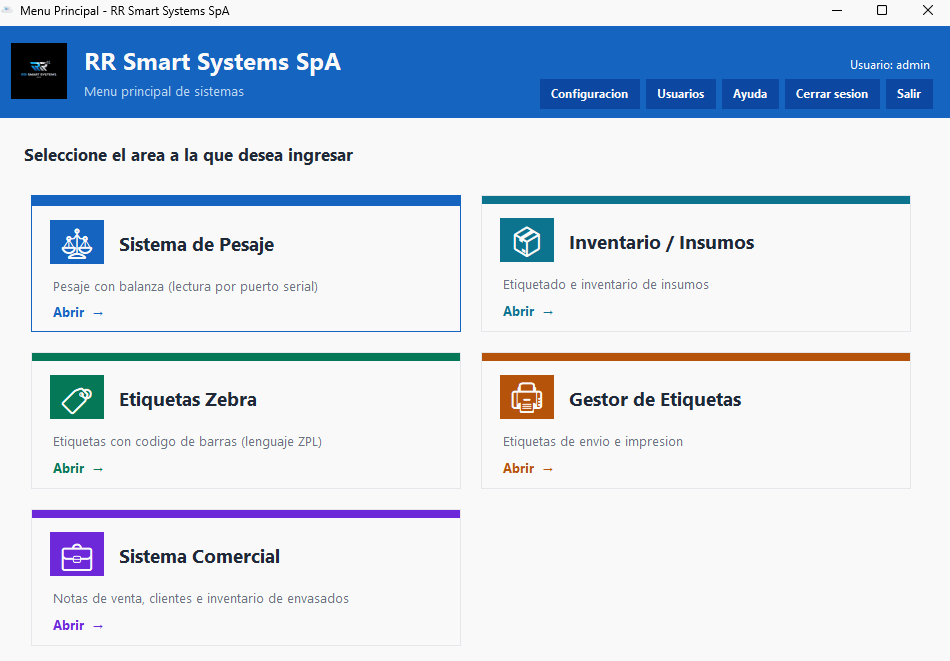The width and height of the screenshot is (950, 661).
Task: Click the 'RR Smart Systems SpA' header title
Action: (213, 62)
